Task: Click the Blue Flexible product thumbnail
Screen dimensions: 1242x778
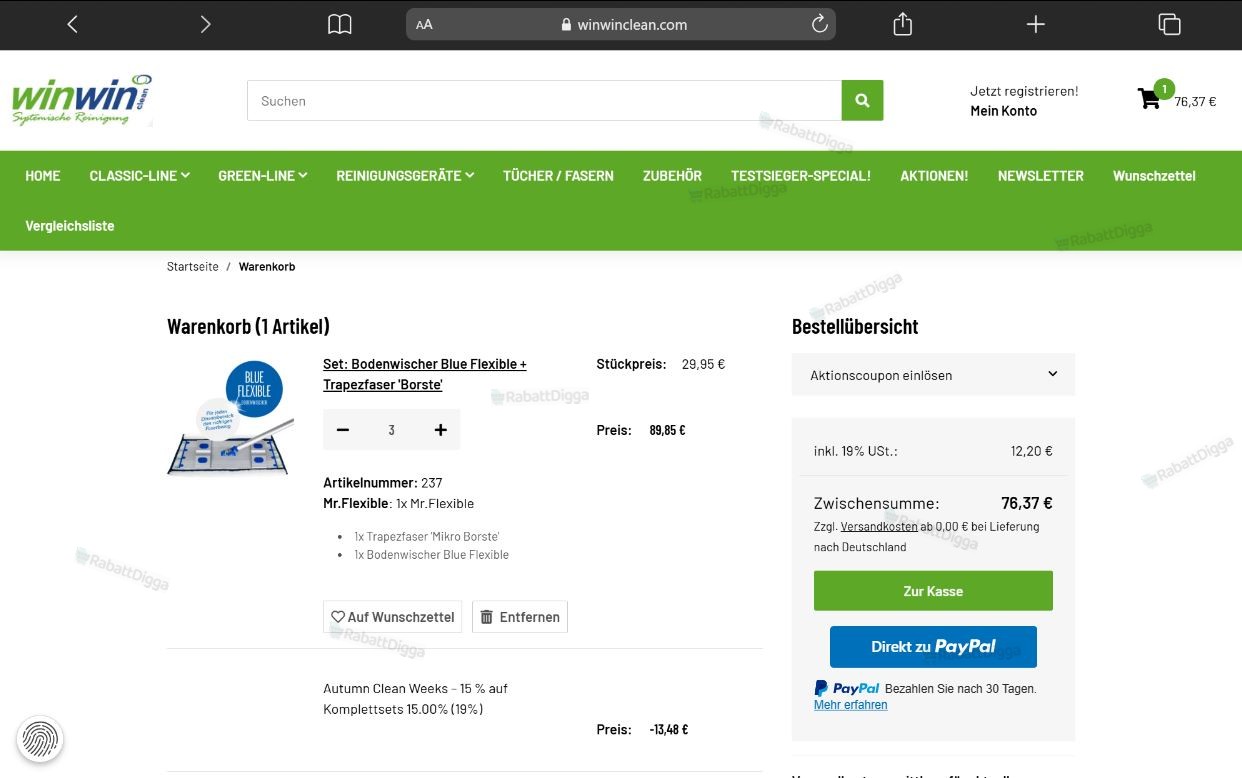Action: click(x=231, y=417)
